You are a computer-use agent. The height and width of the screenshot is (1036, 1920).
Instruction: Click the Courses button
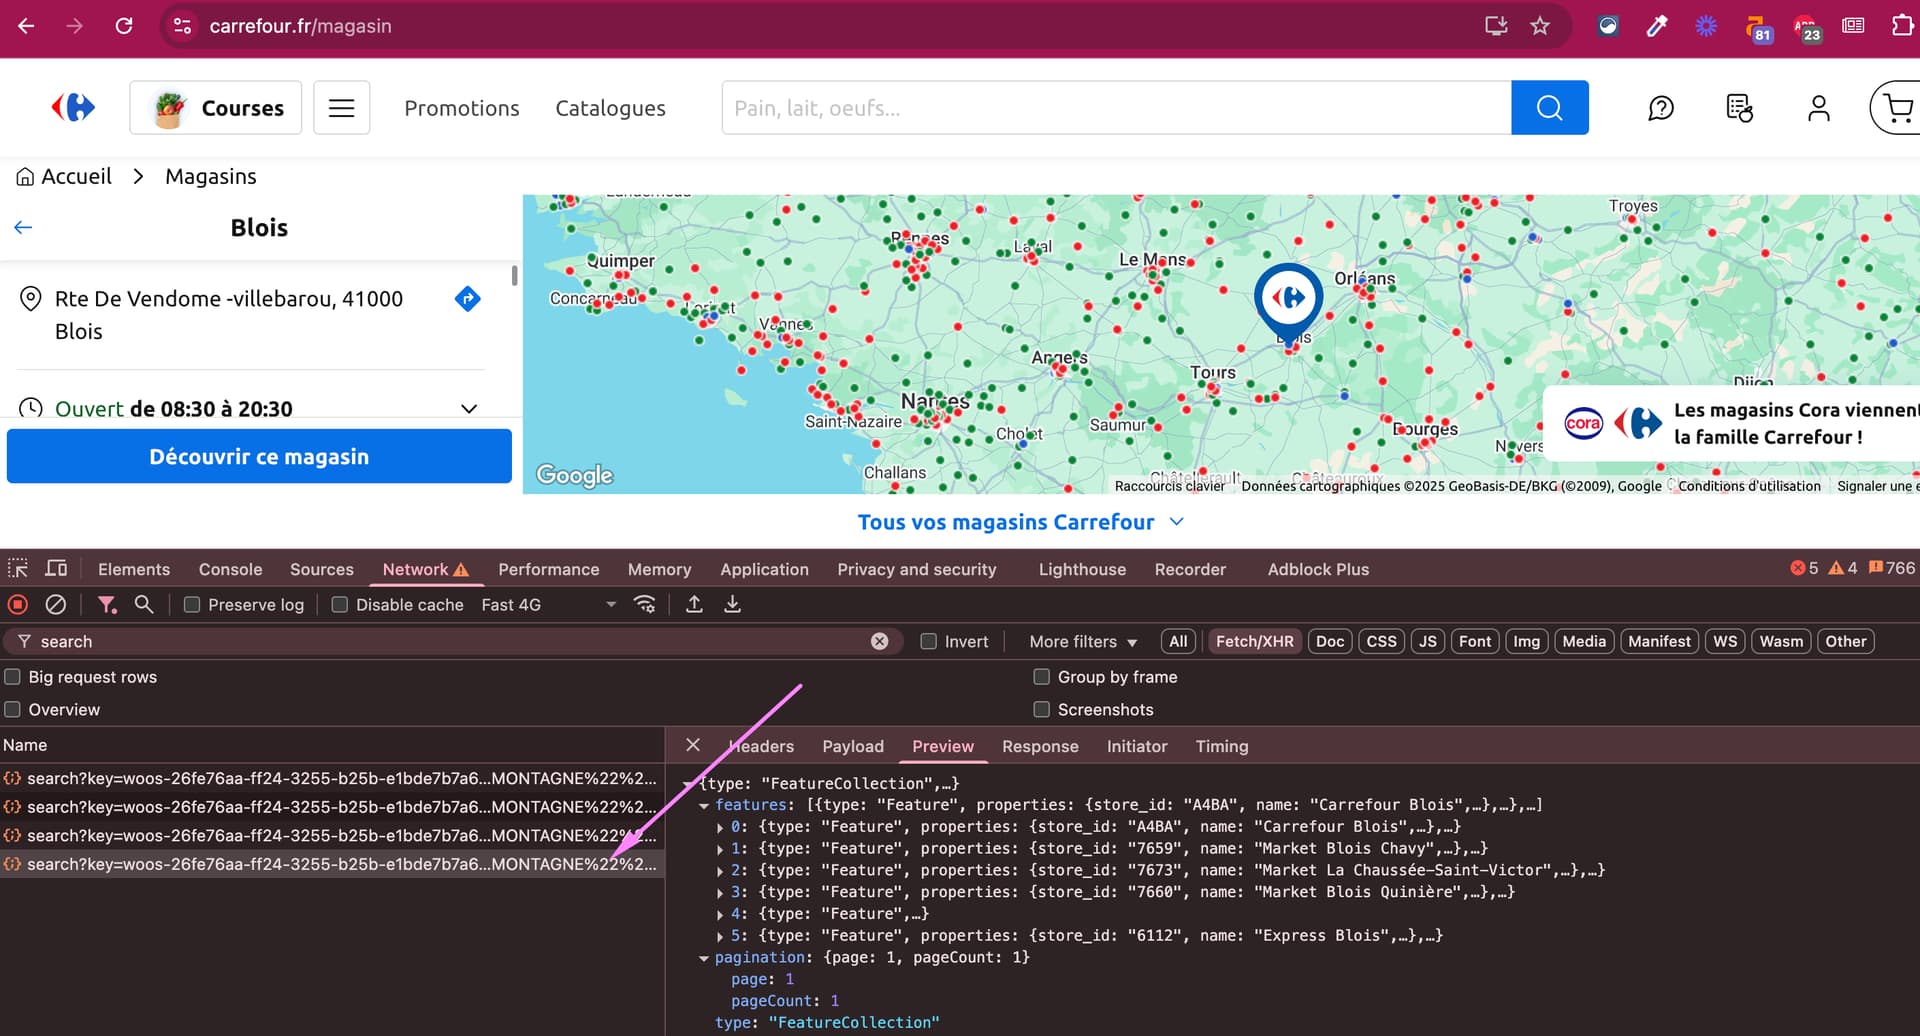tap(216, 108)
